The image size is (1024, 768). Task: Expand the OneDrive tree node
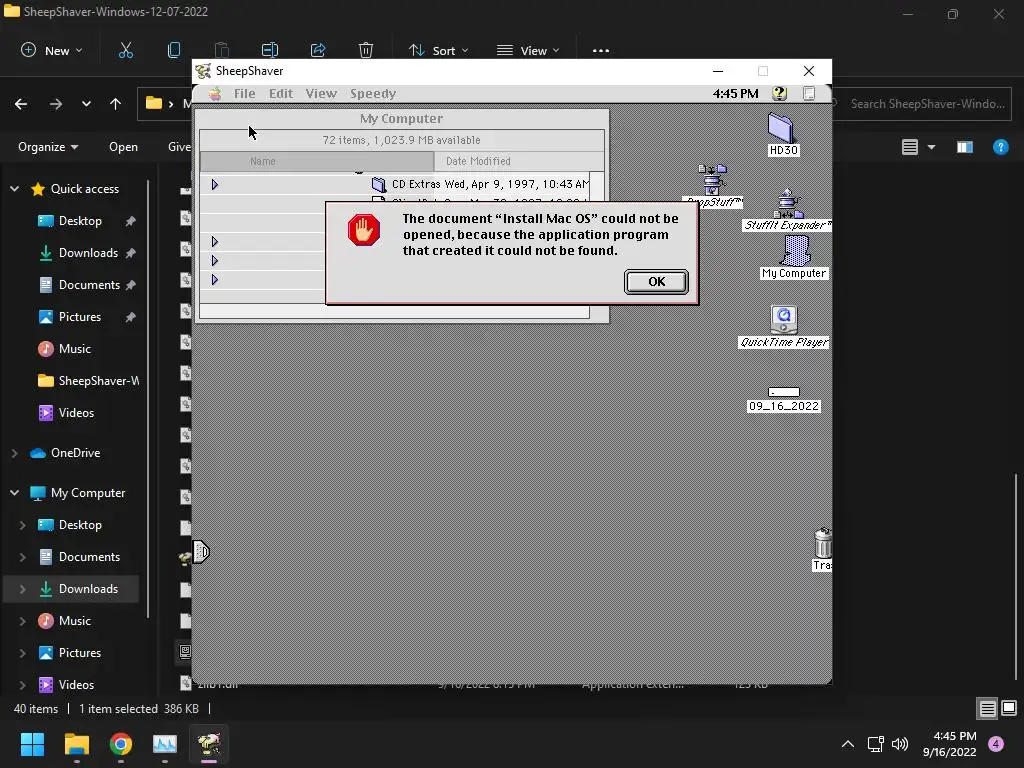coord(14,453)
